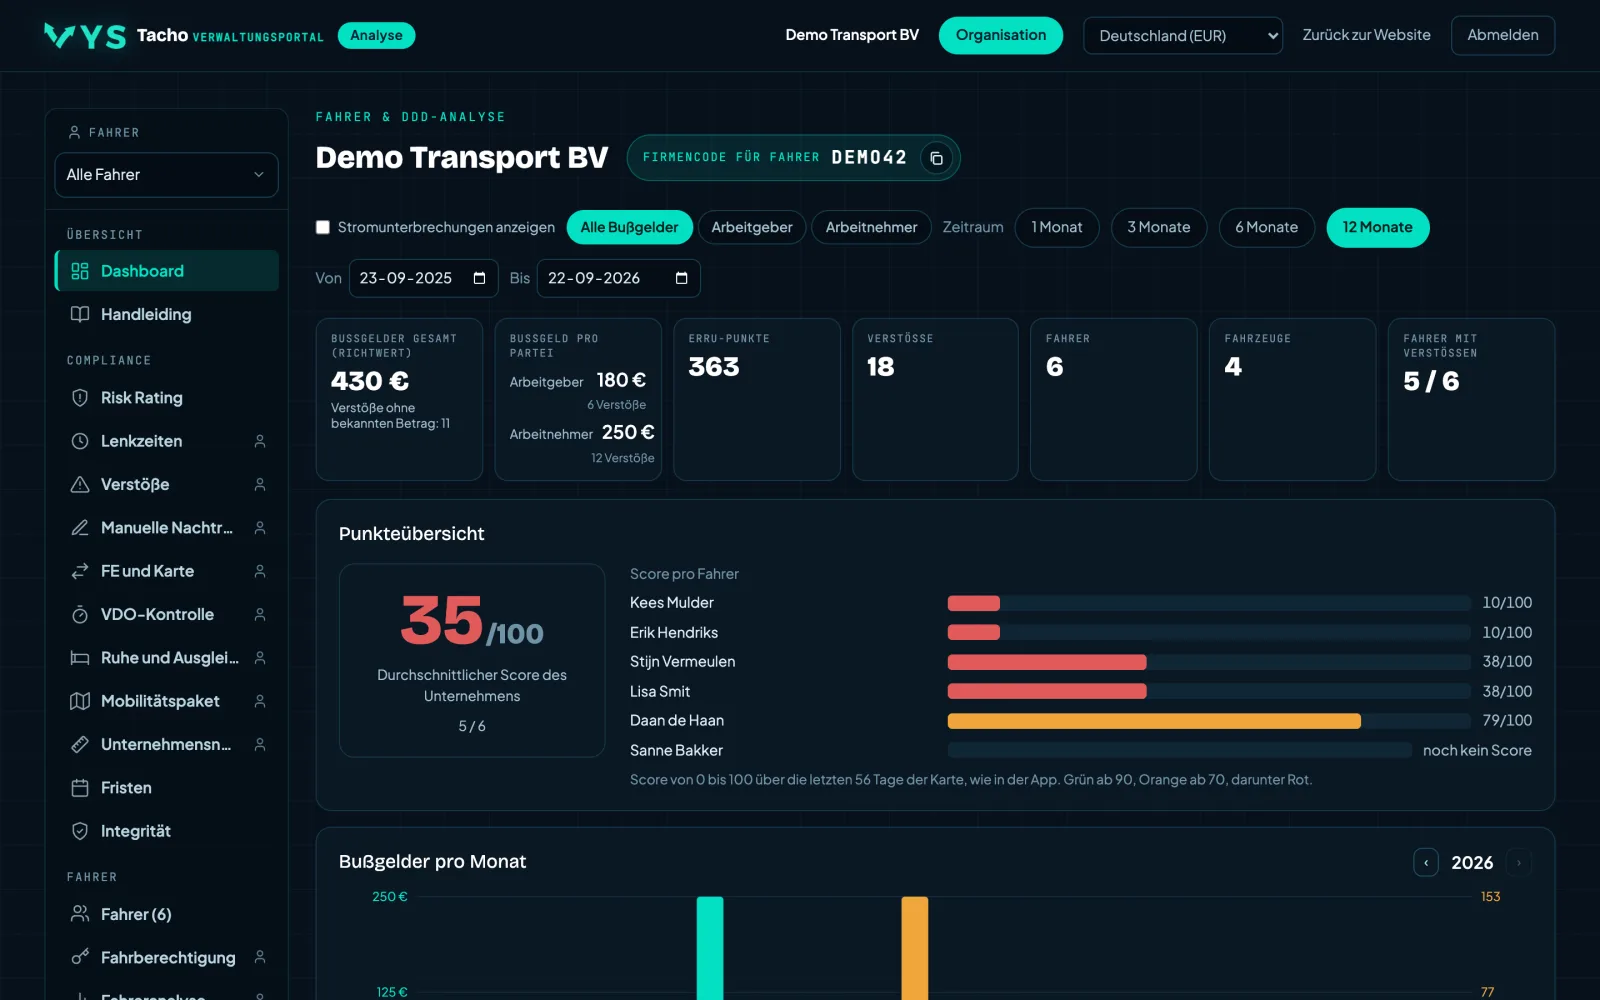This screenshot has height=1000, width=1600.
Task: Click the Unternehmensnummer tag icon
Action: pyautogui.click(x=80, y=744)
